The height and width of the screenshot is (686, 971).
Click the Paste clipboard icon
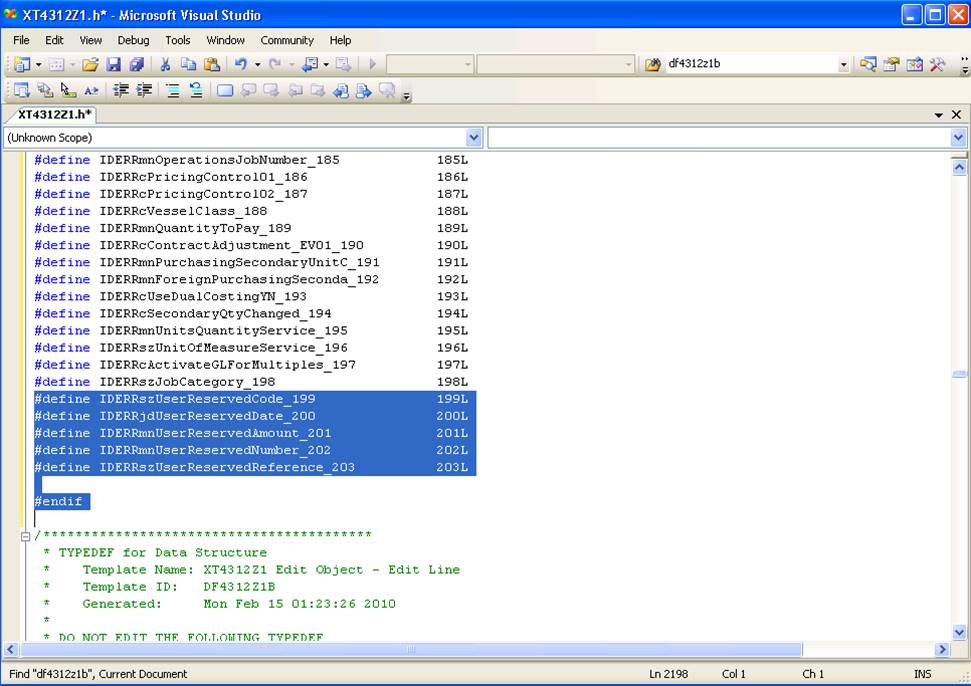tap(212, 64)
